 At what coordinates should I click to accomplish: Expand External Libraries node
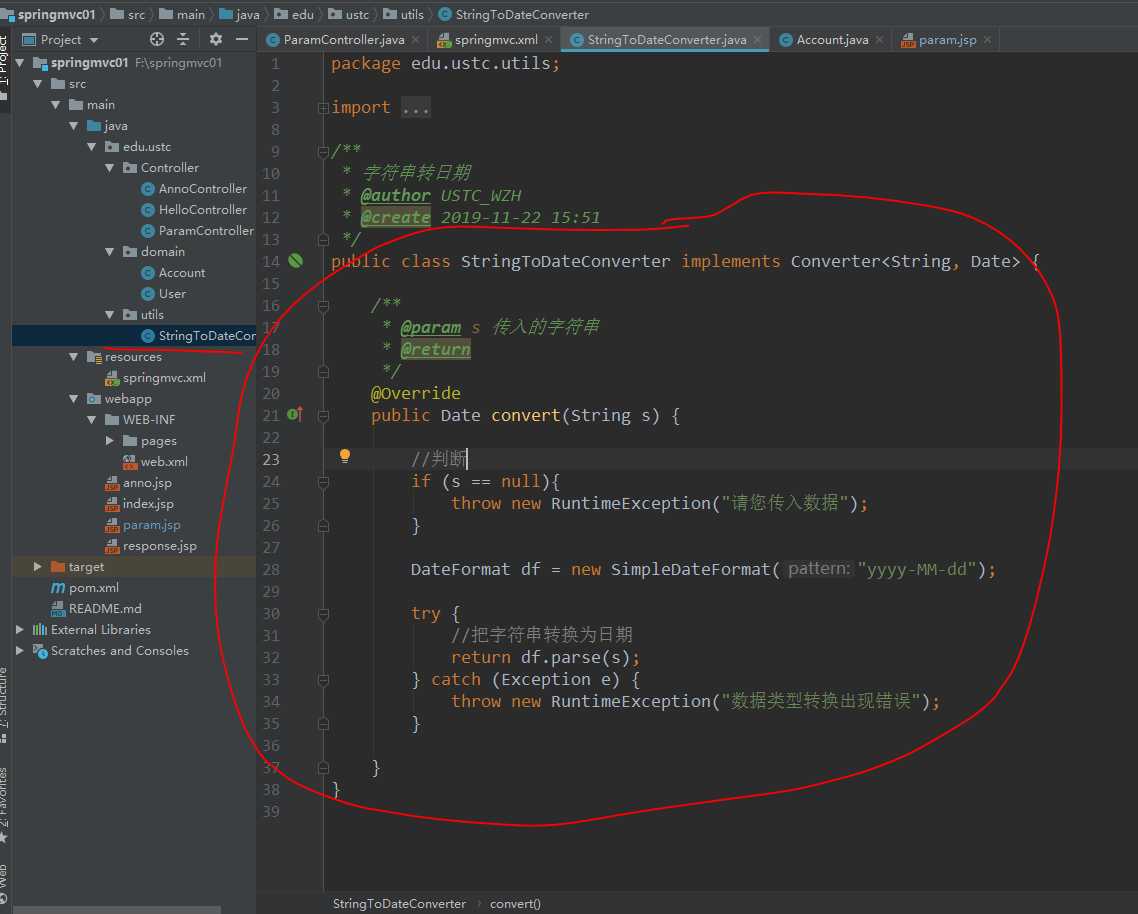pyautogui.click(x=20, y=629)
